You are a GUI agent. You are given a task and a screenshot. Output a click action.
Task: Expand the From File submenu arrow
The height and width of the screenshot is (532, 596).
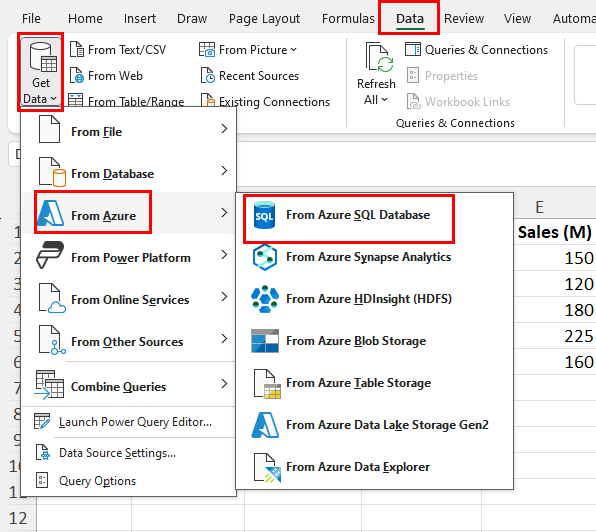pos(224,129)
